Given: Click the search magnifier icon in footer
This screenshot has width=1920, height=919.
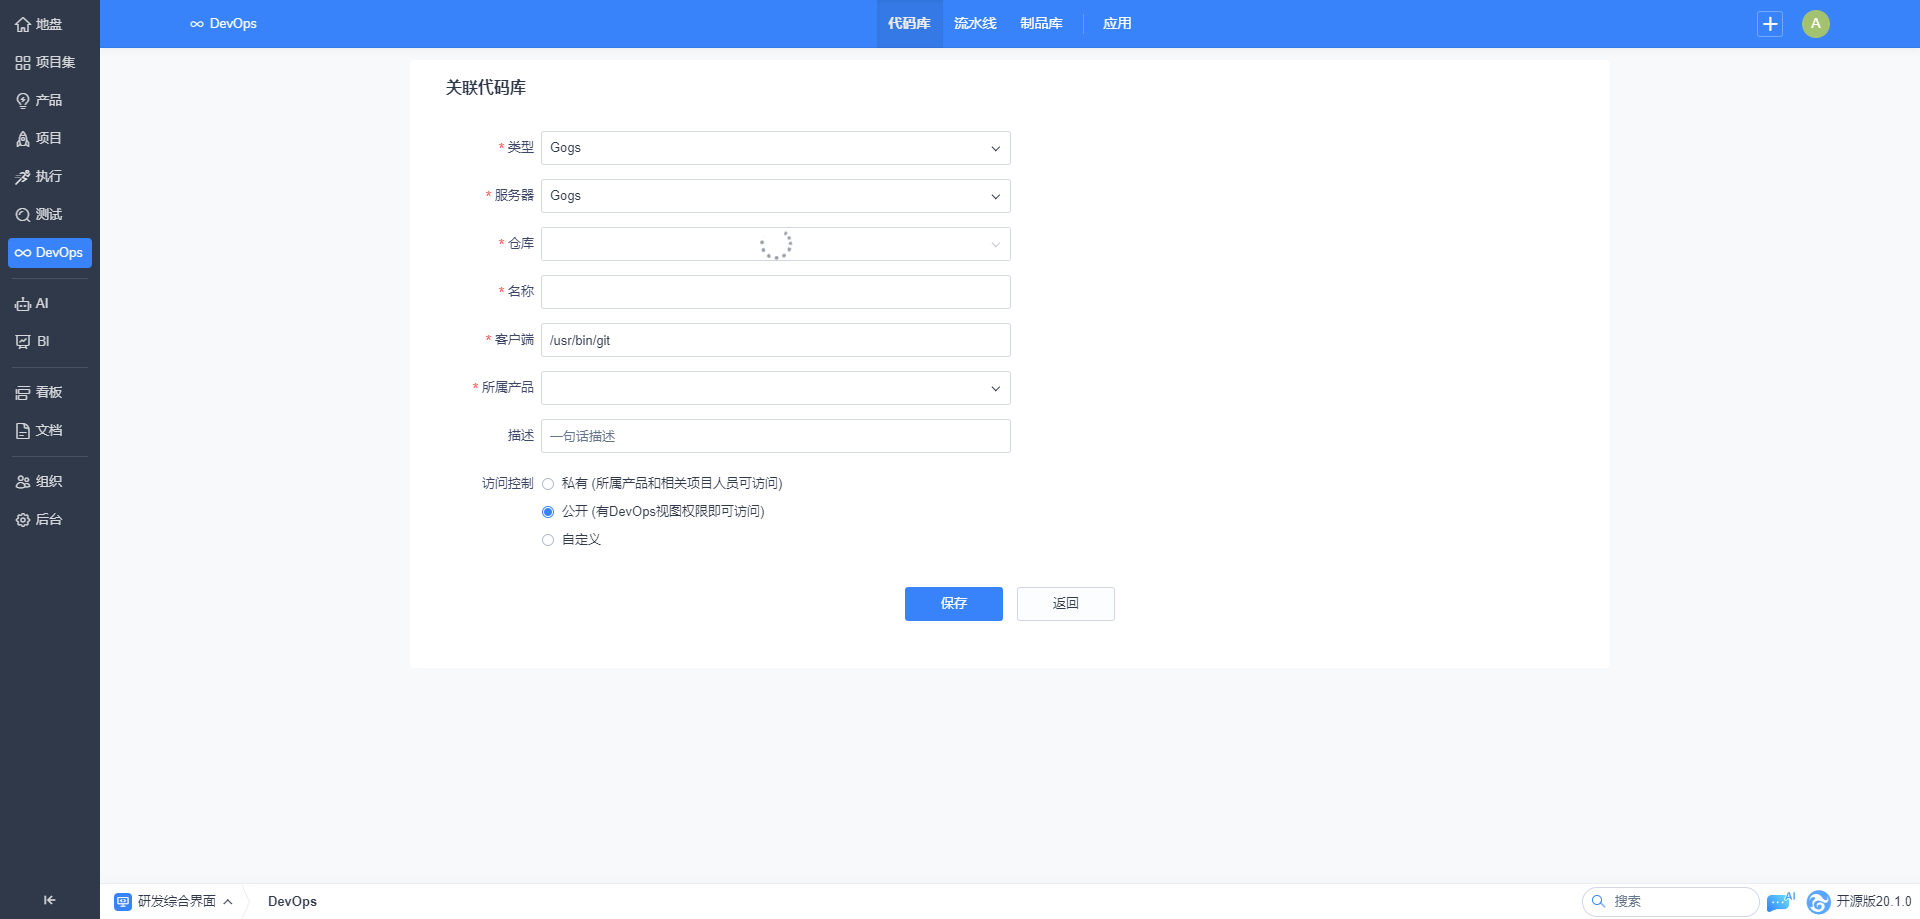Looking at the screenshot, I should 1598,901.
